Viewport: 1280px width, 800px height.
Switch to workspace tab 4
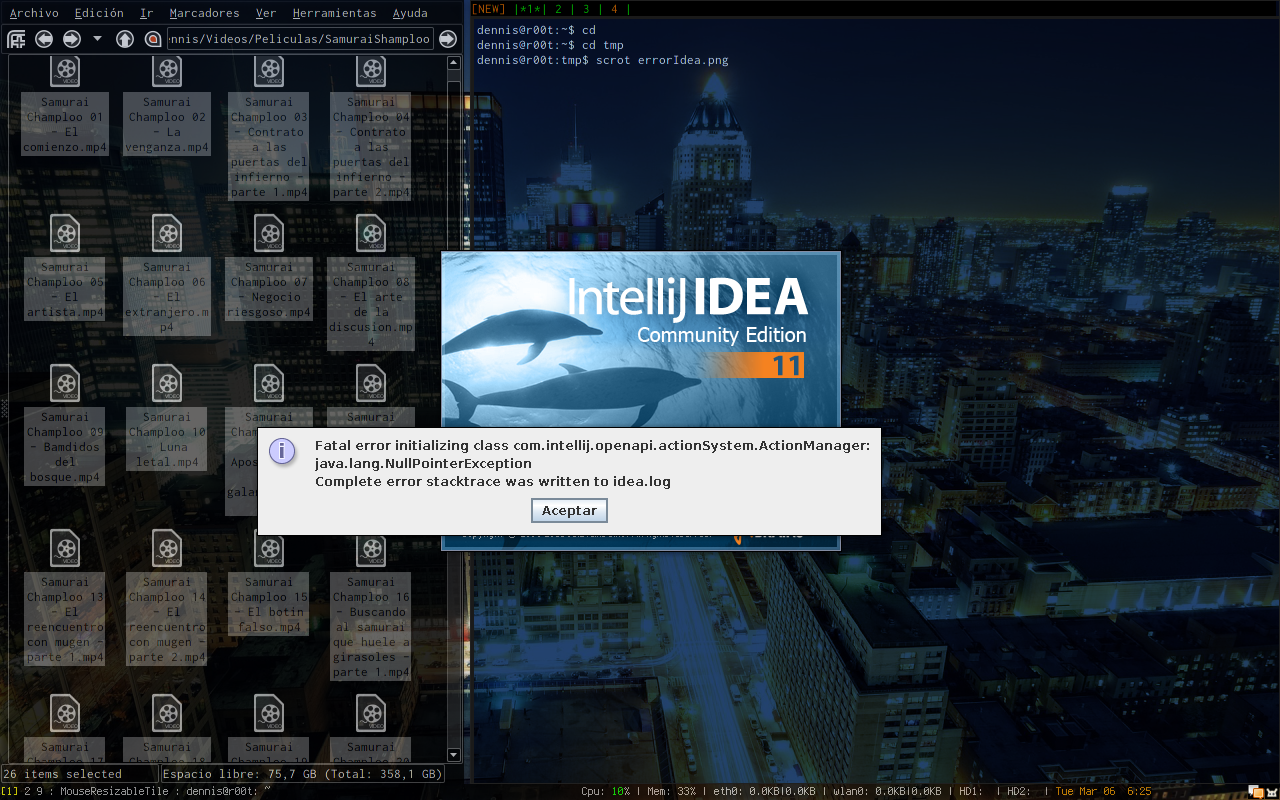click(x=614, y=8)
